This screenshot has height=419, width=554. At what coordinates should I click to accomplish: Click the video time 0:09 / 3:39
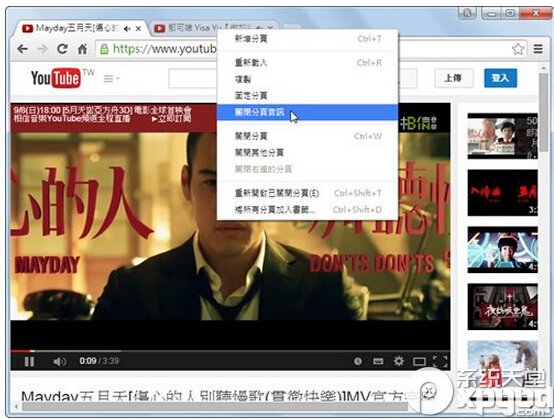coord(99,361)
